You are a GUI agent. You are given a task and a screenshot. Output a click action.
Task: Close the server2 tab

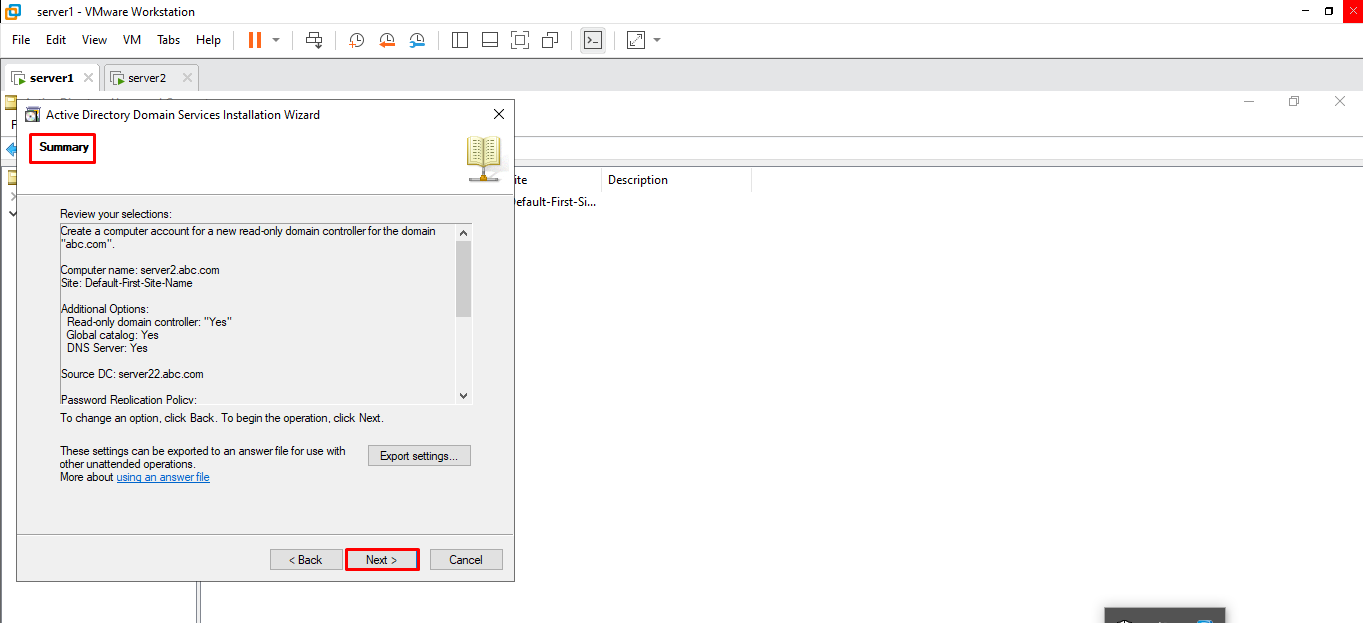pyautogui.click(x=186, y=77)
